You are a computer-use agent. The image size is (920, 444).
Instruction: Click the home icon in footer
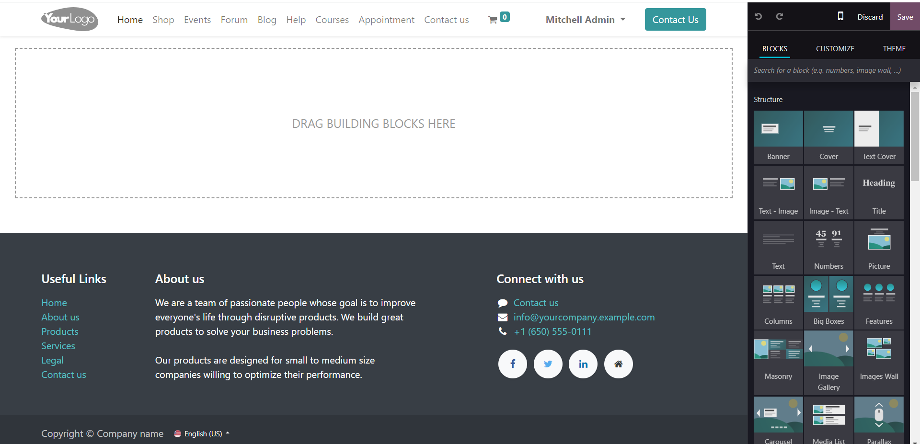click(618, 364)
